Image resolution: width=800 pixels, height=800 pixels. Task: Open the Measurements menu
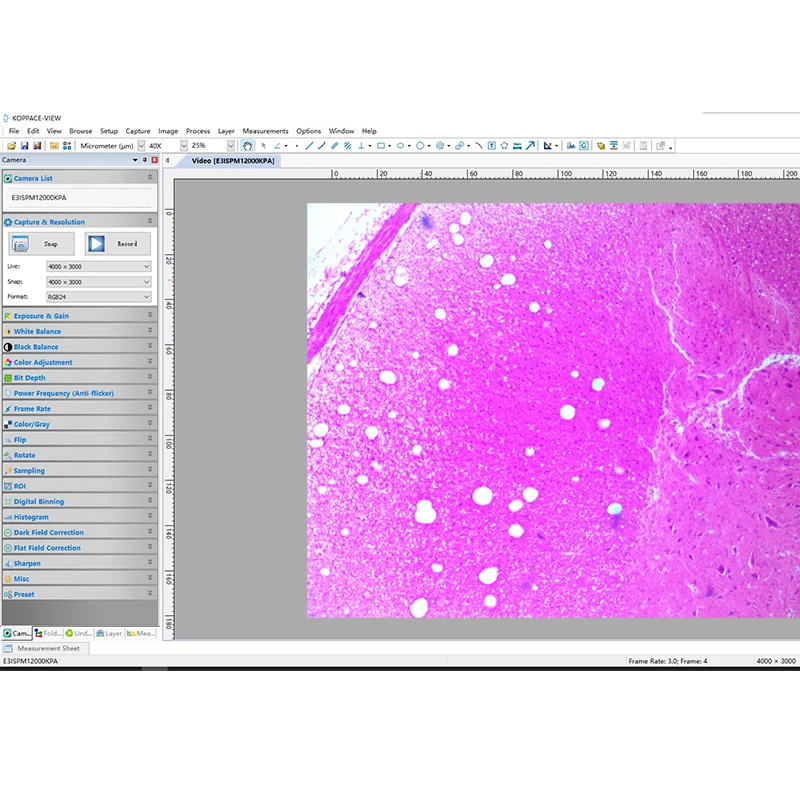tap(265, 131)
